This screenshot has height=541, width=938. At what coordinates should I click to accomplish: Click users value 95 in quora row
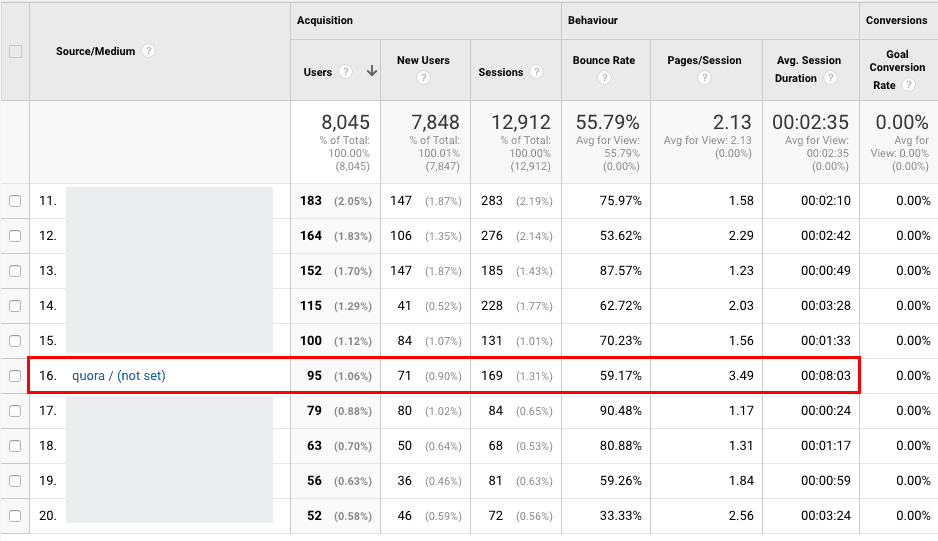(x=314, y=376)
